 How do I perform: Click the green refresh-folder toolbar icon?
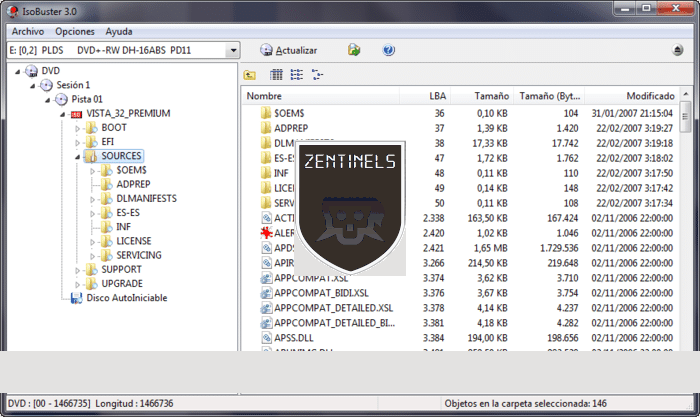pyautogui.click(x=354, y=50)
